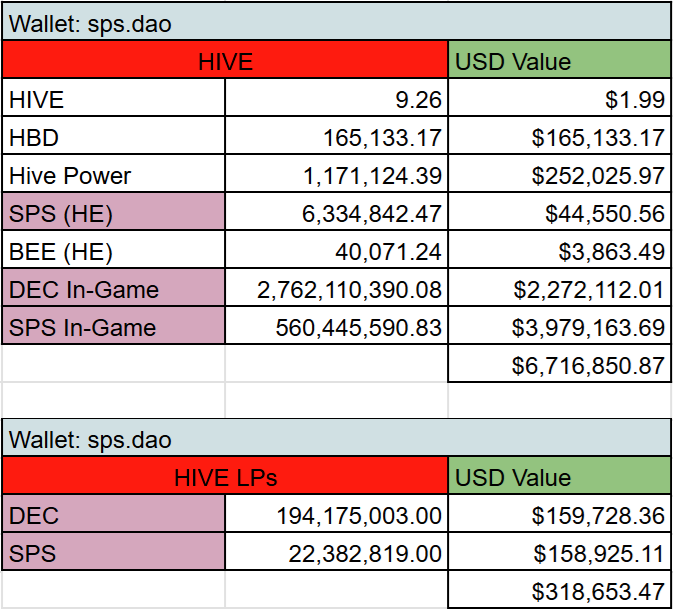Click the pink SPS (HE) label cell

(113, 211)
